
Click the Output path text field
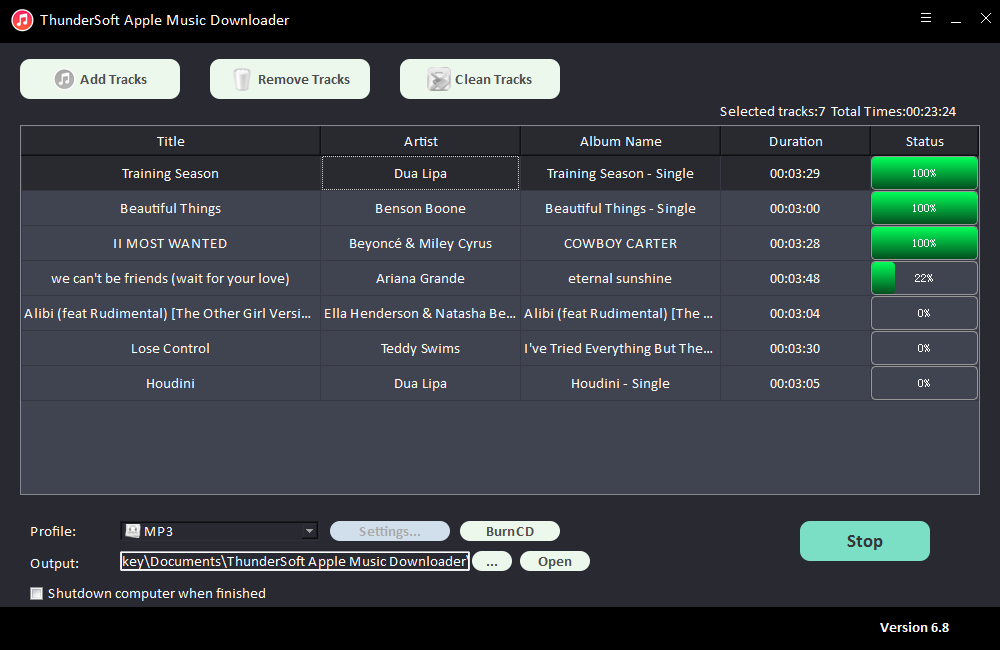294,561
